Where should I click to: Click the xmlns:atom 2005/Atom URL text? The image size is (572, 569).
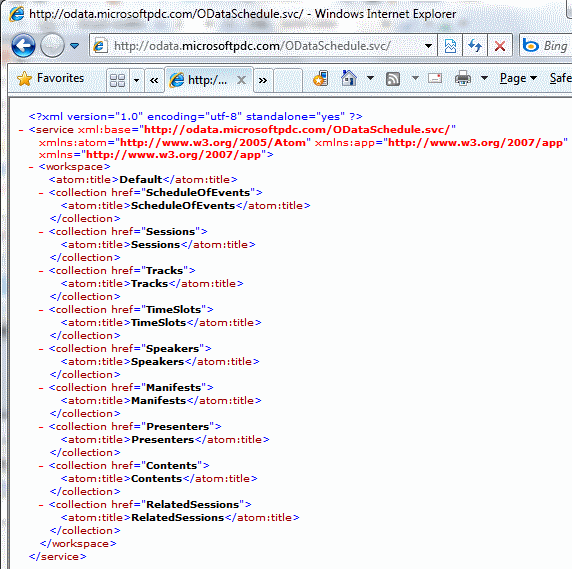pyautogui.click(x=213, y=143)
